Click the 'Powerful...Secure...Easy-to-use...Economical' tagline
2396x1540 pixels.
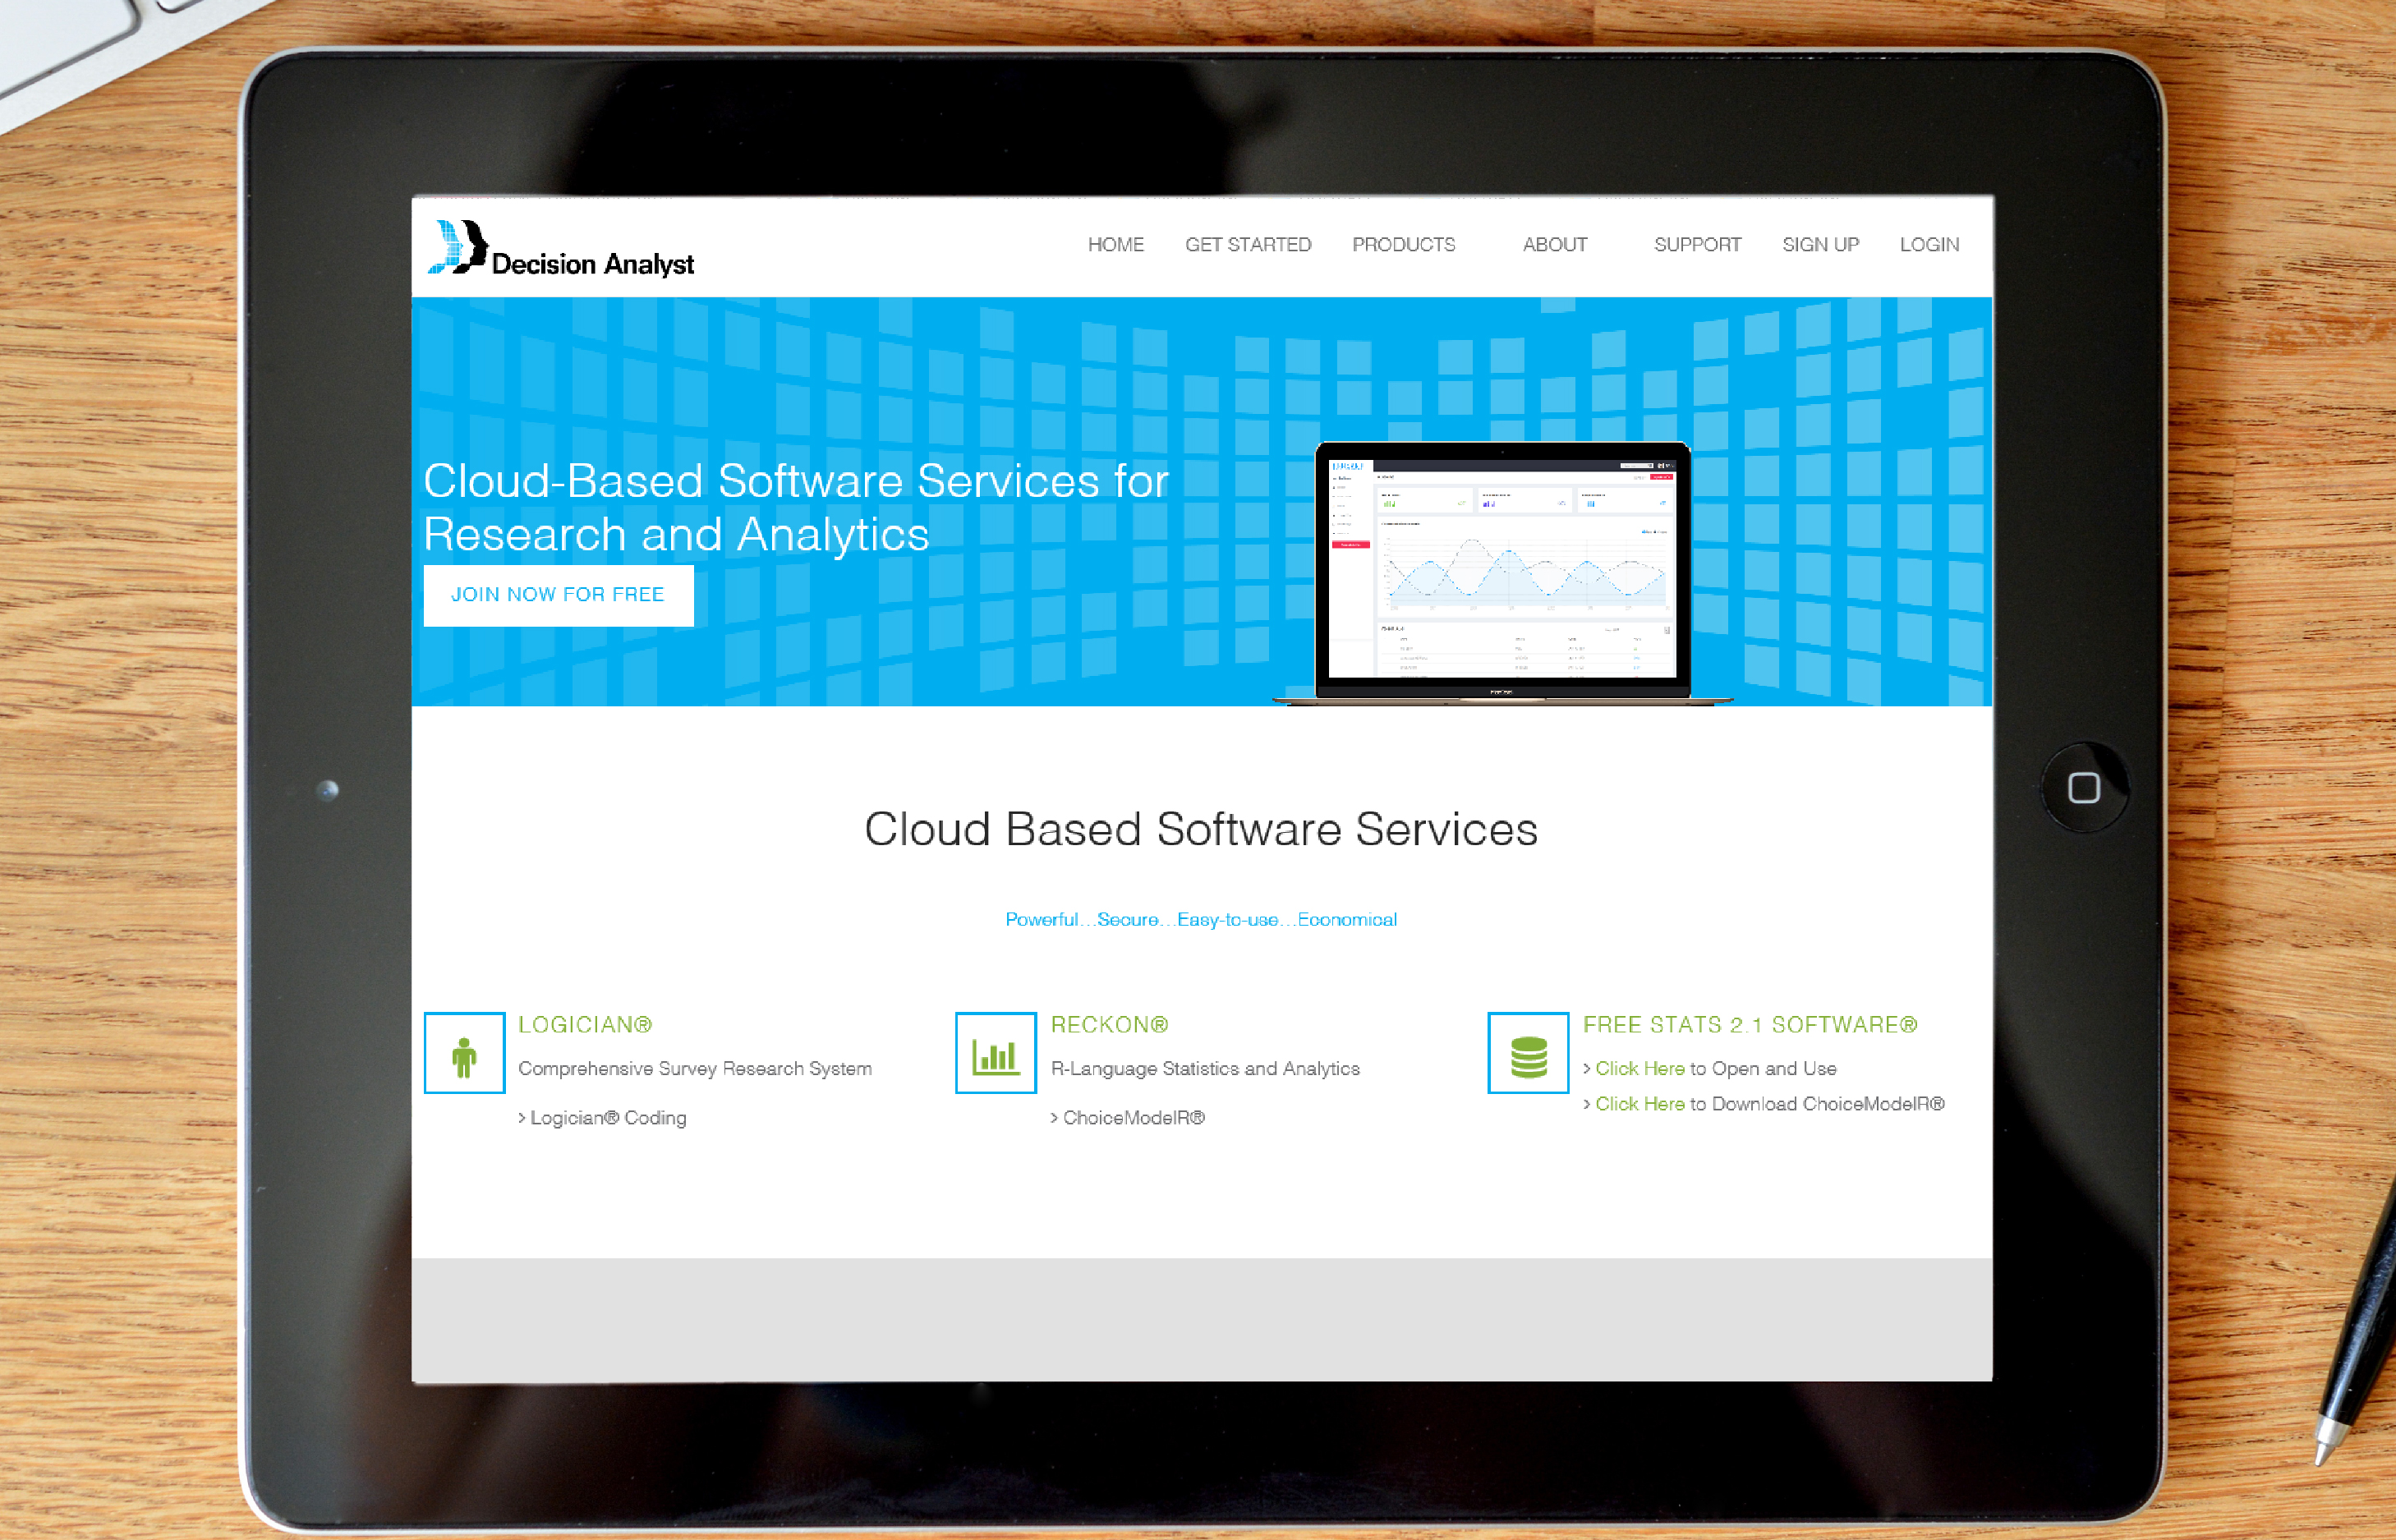point(1201,920)
